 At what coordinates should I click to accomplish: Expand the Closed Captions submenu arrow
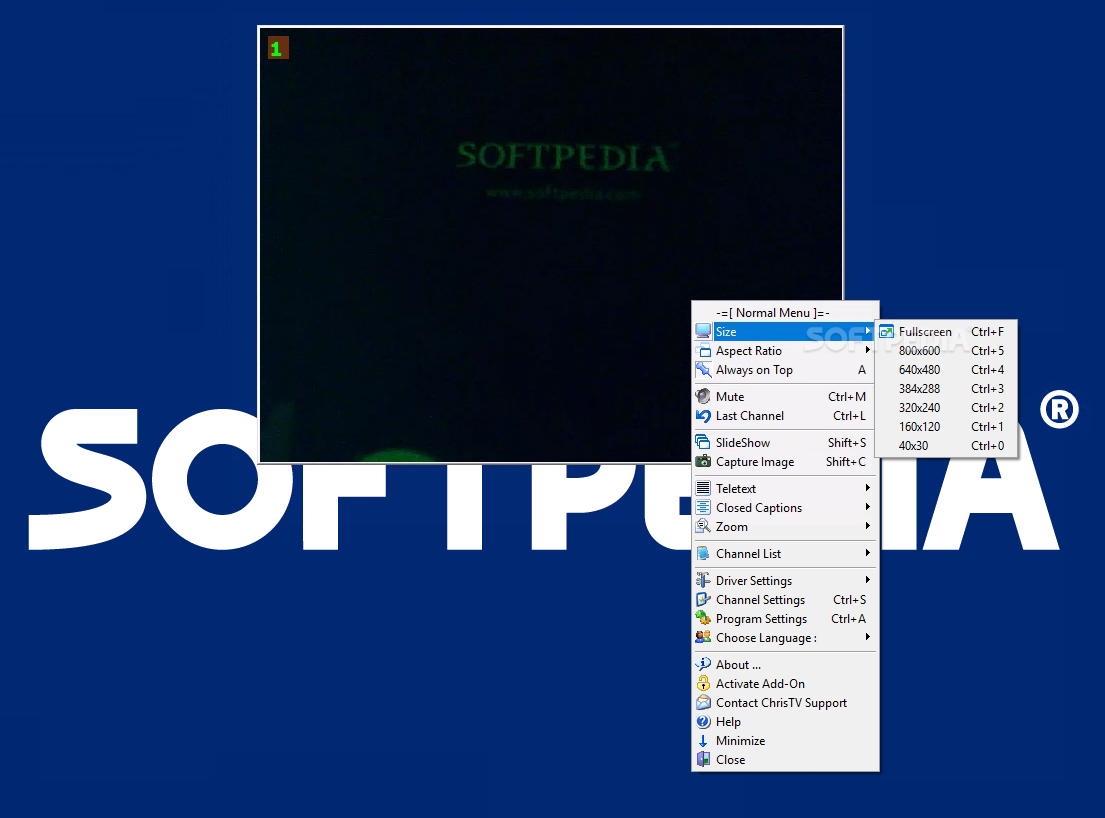coord(868,507)
